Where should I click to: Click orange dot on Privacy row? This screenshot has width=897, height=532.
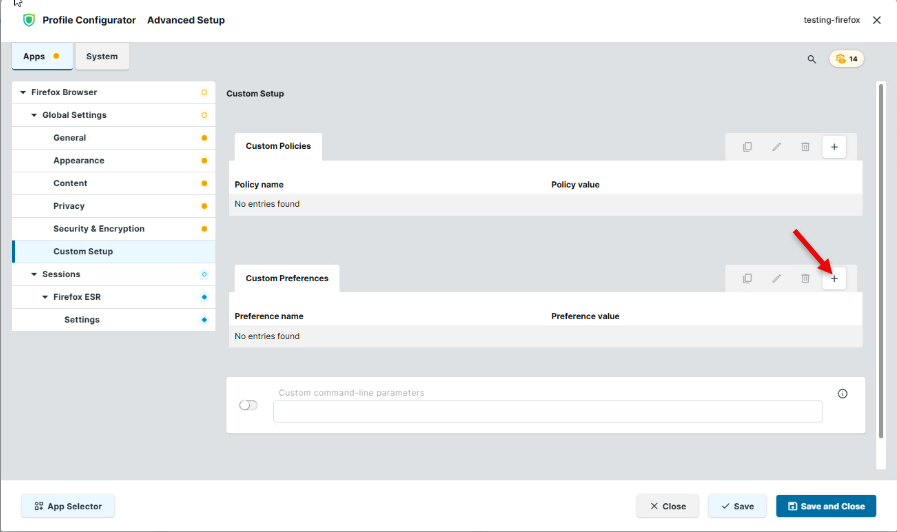[x=204, y=206]
